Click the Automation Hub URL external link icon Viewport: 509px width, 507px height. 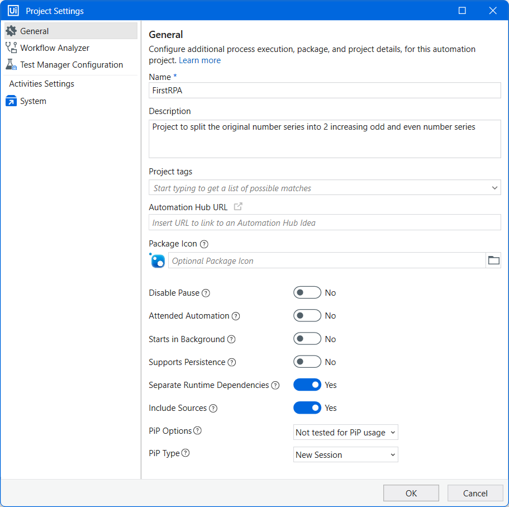coord(238,207)
